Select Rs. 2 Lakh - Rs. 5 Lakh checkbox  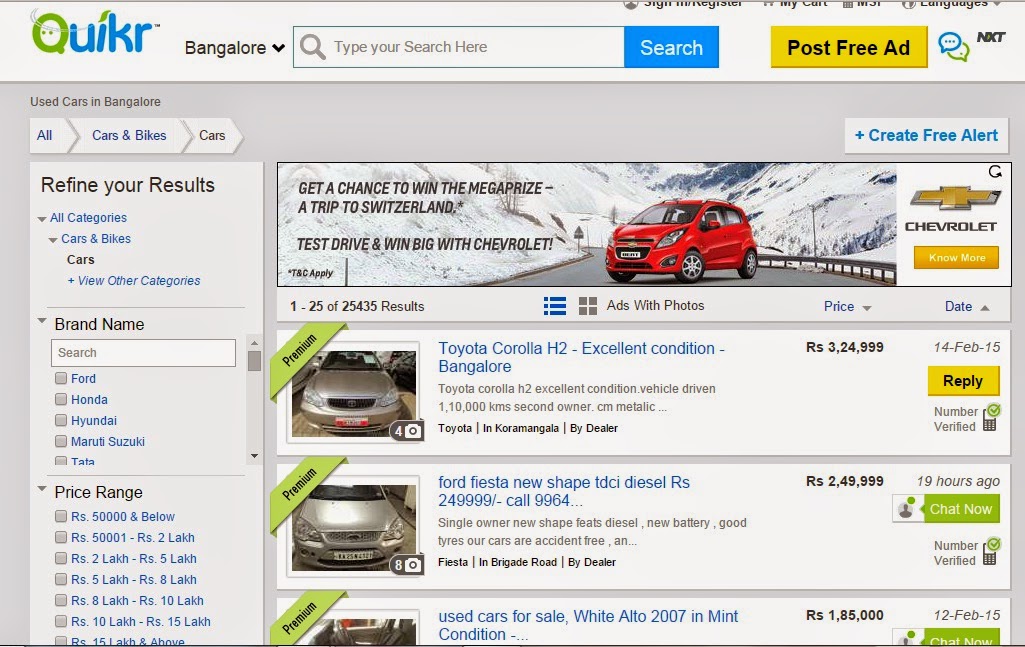point(61,558)
